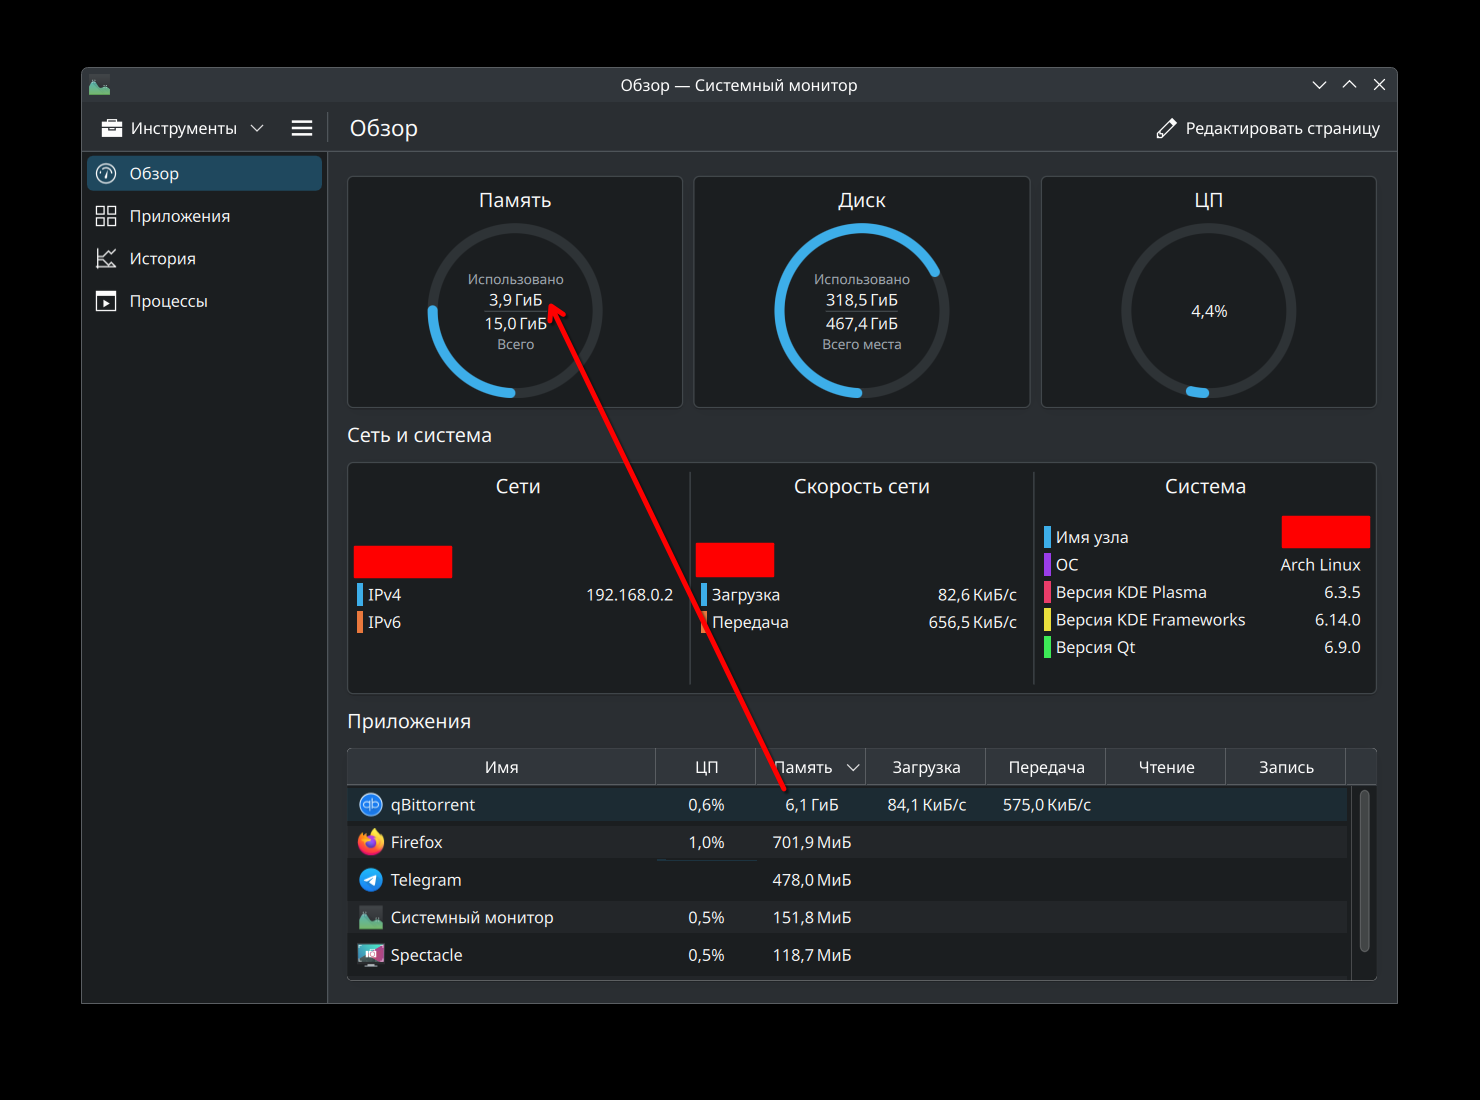Click the 82,6 КиБ/с download speed
This screenshot has width=1480, height=1100.
tap(977, 595)
